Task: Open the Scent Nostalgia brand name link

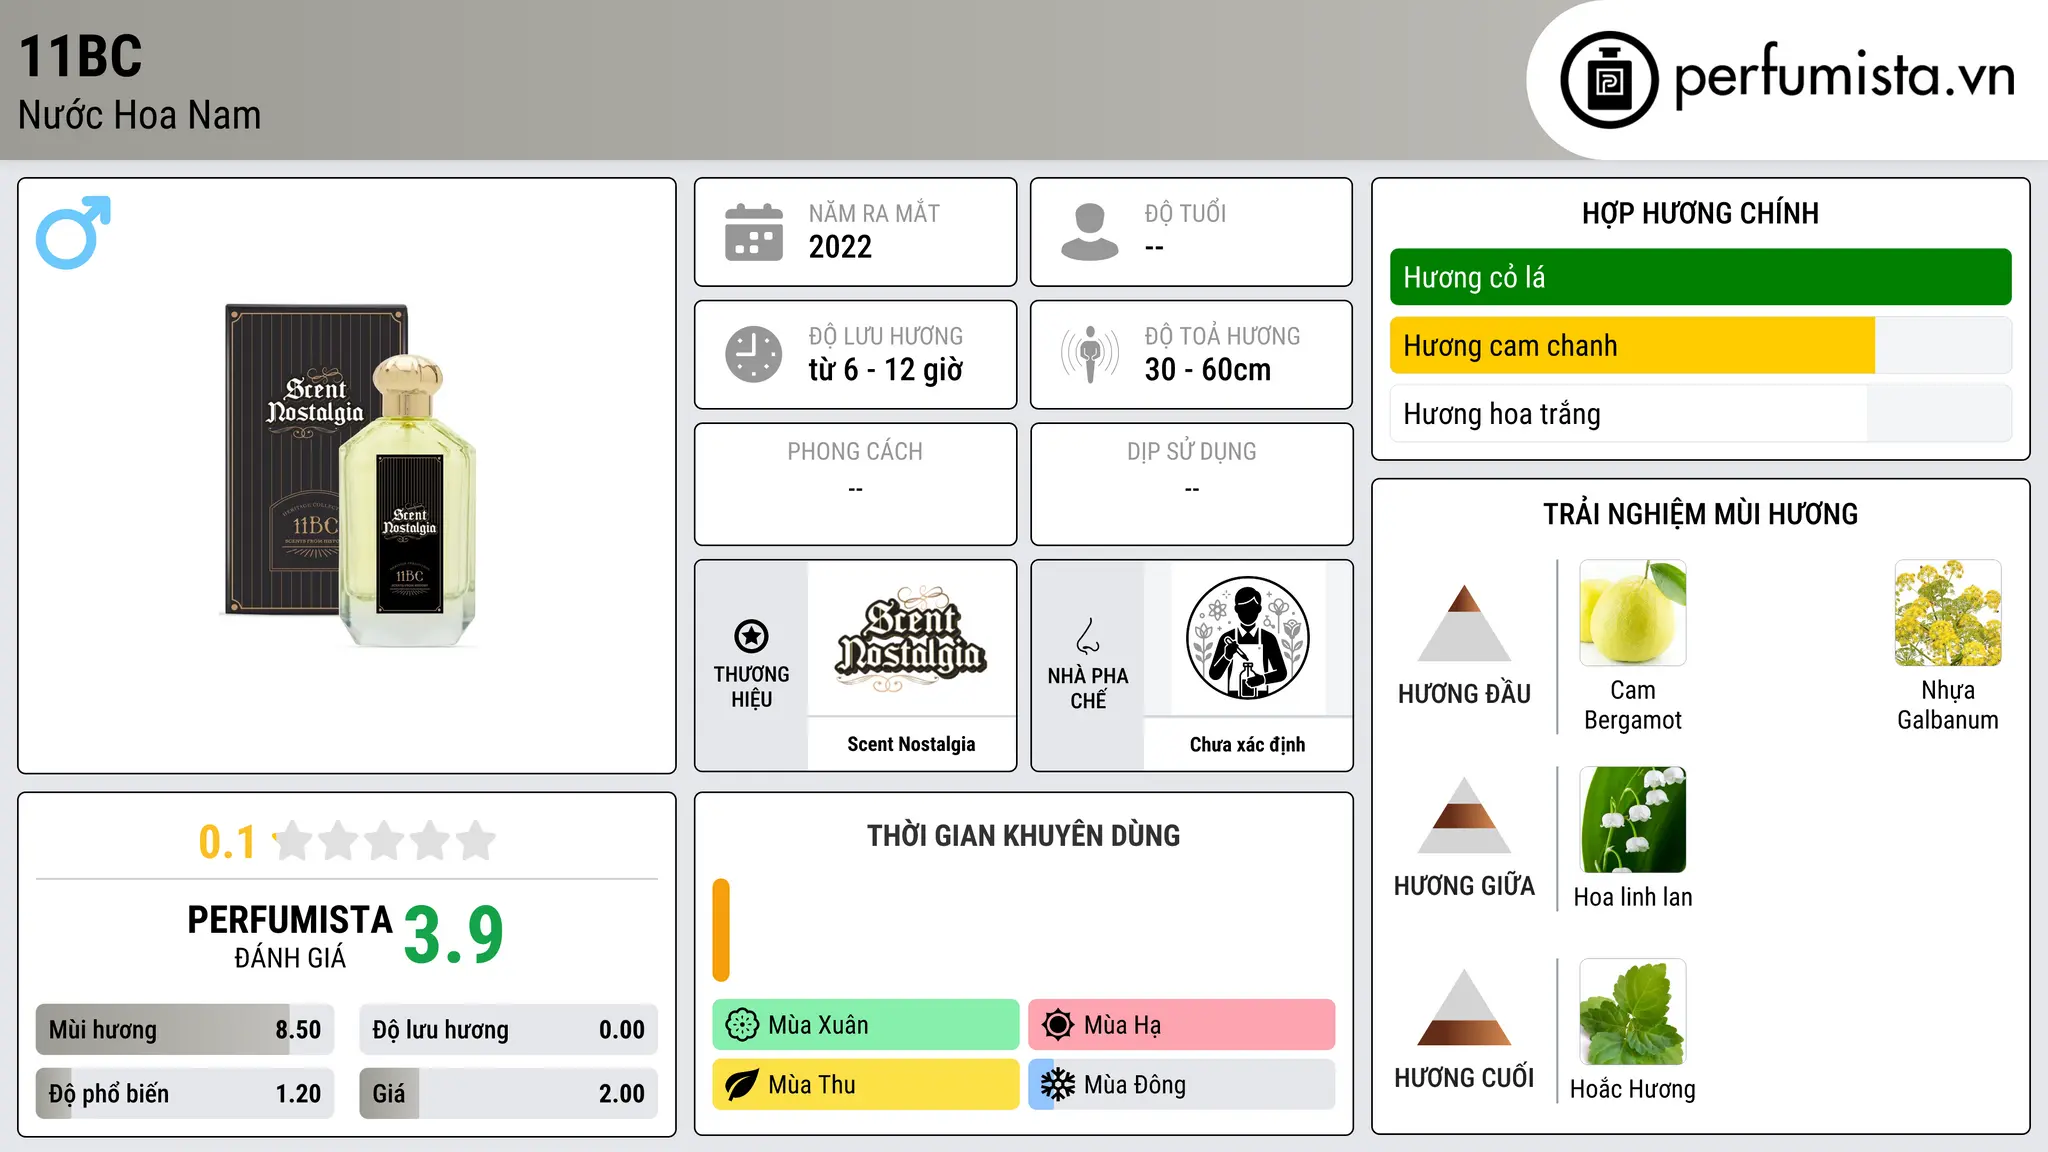Action: [x=911, y=744]
